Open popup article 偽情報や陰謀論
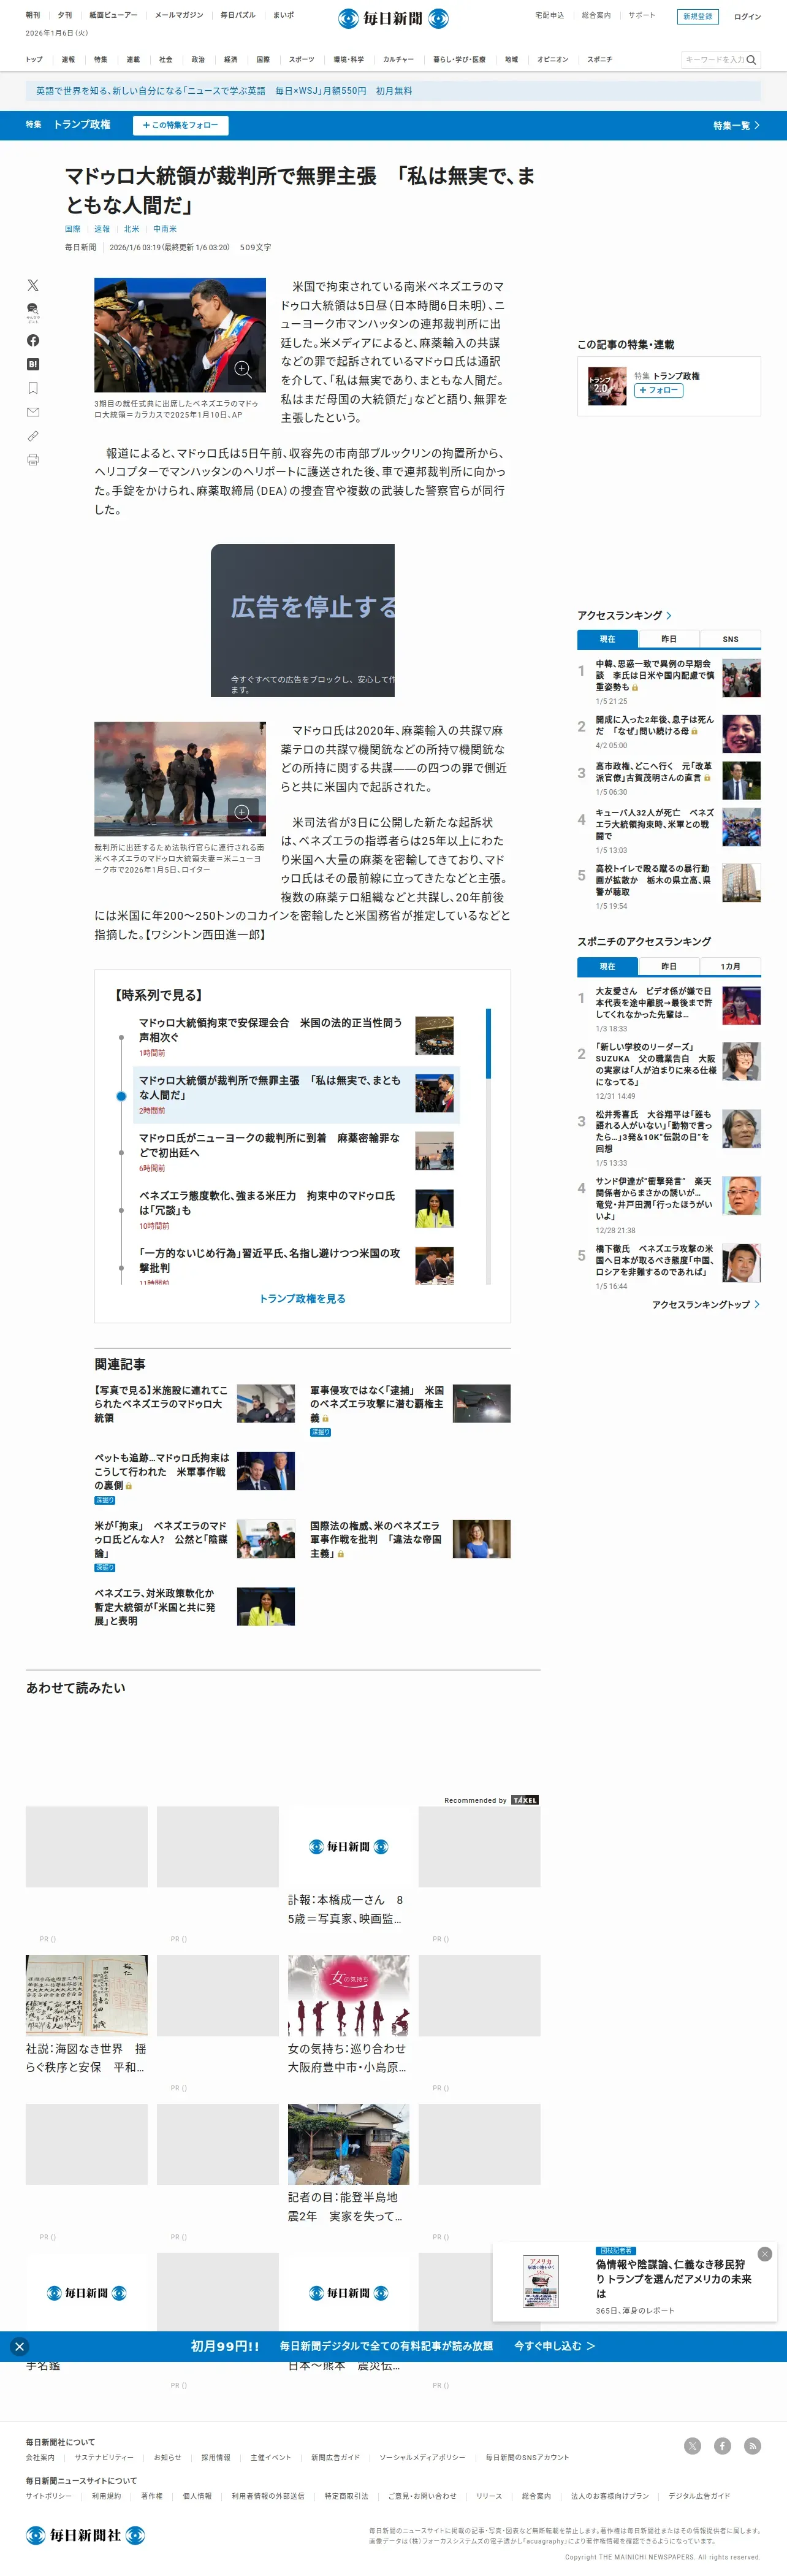 pyautogui.click(x=673, y=2278)
